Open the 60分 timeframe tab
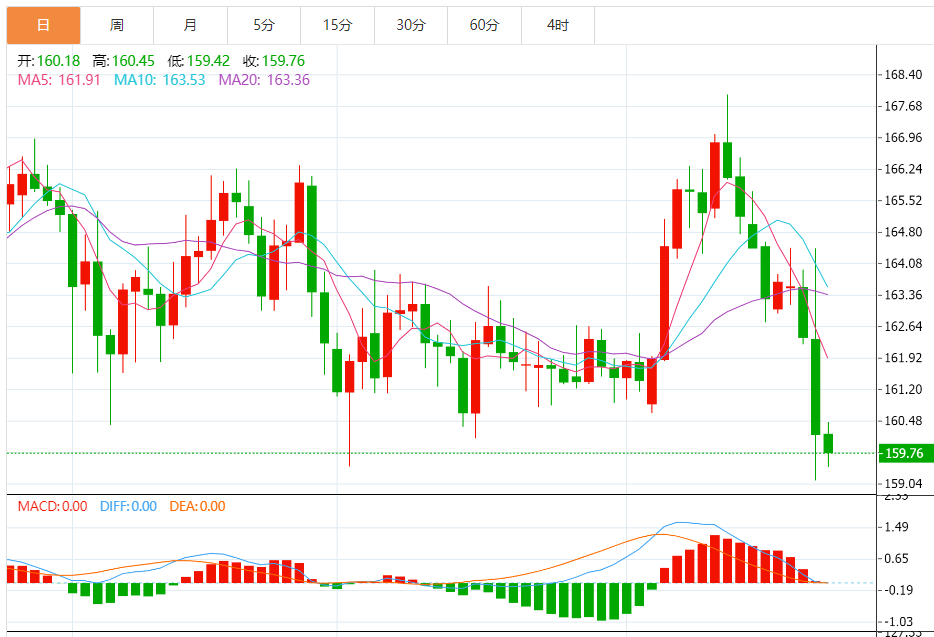 click(x=484, y=26)
